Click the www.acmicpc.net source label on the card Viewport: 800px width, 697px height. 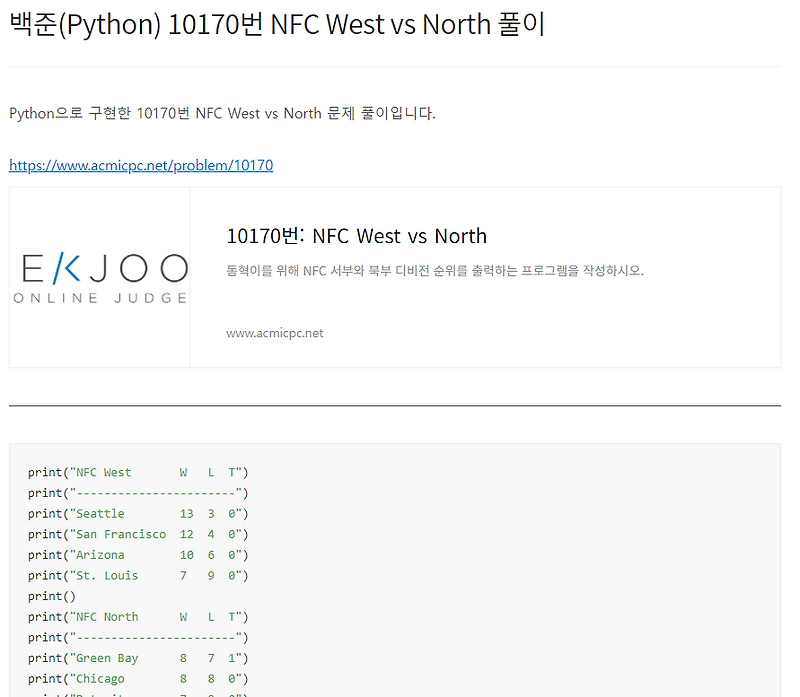pyautogui.click(x=275, y=333)
